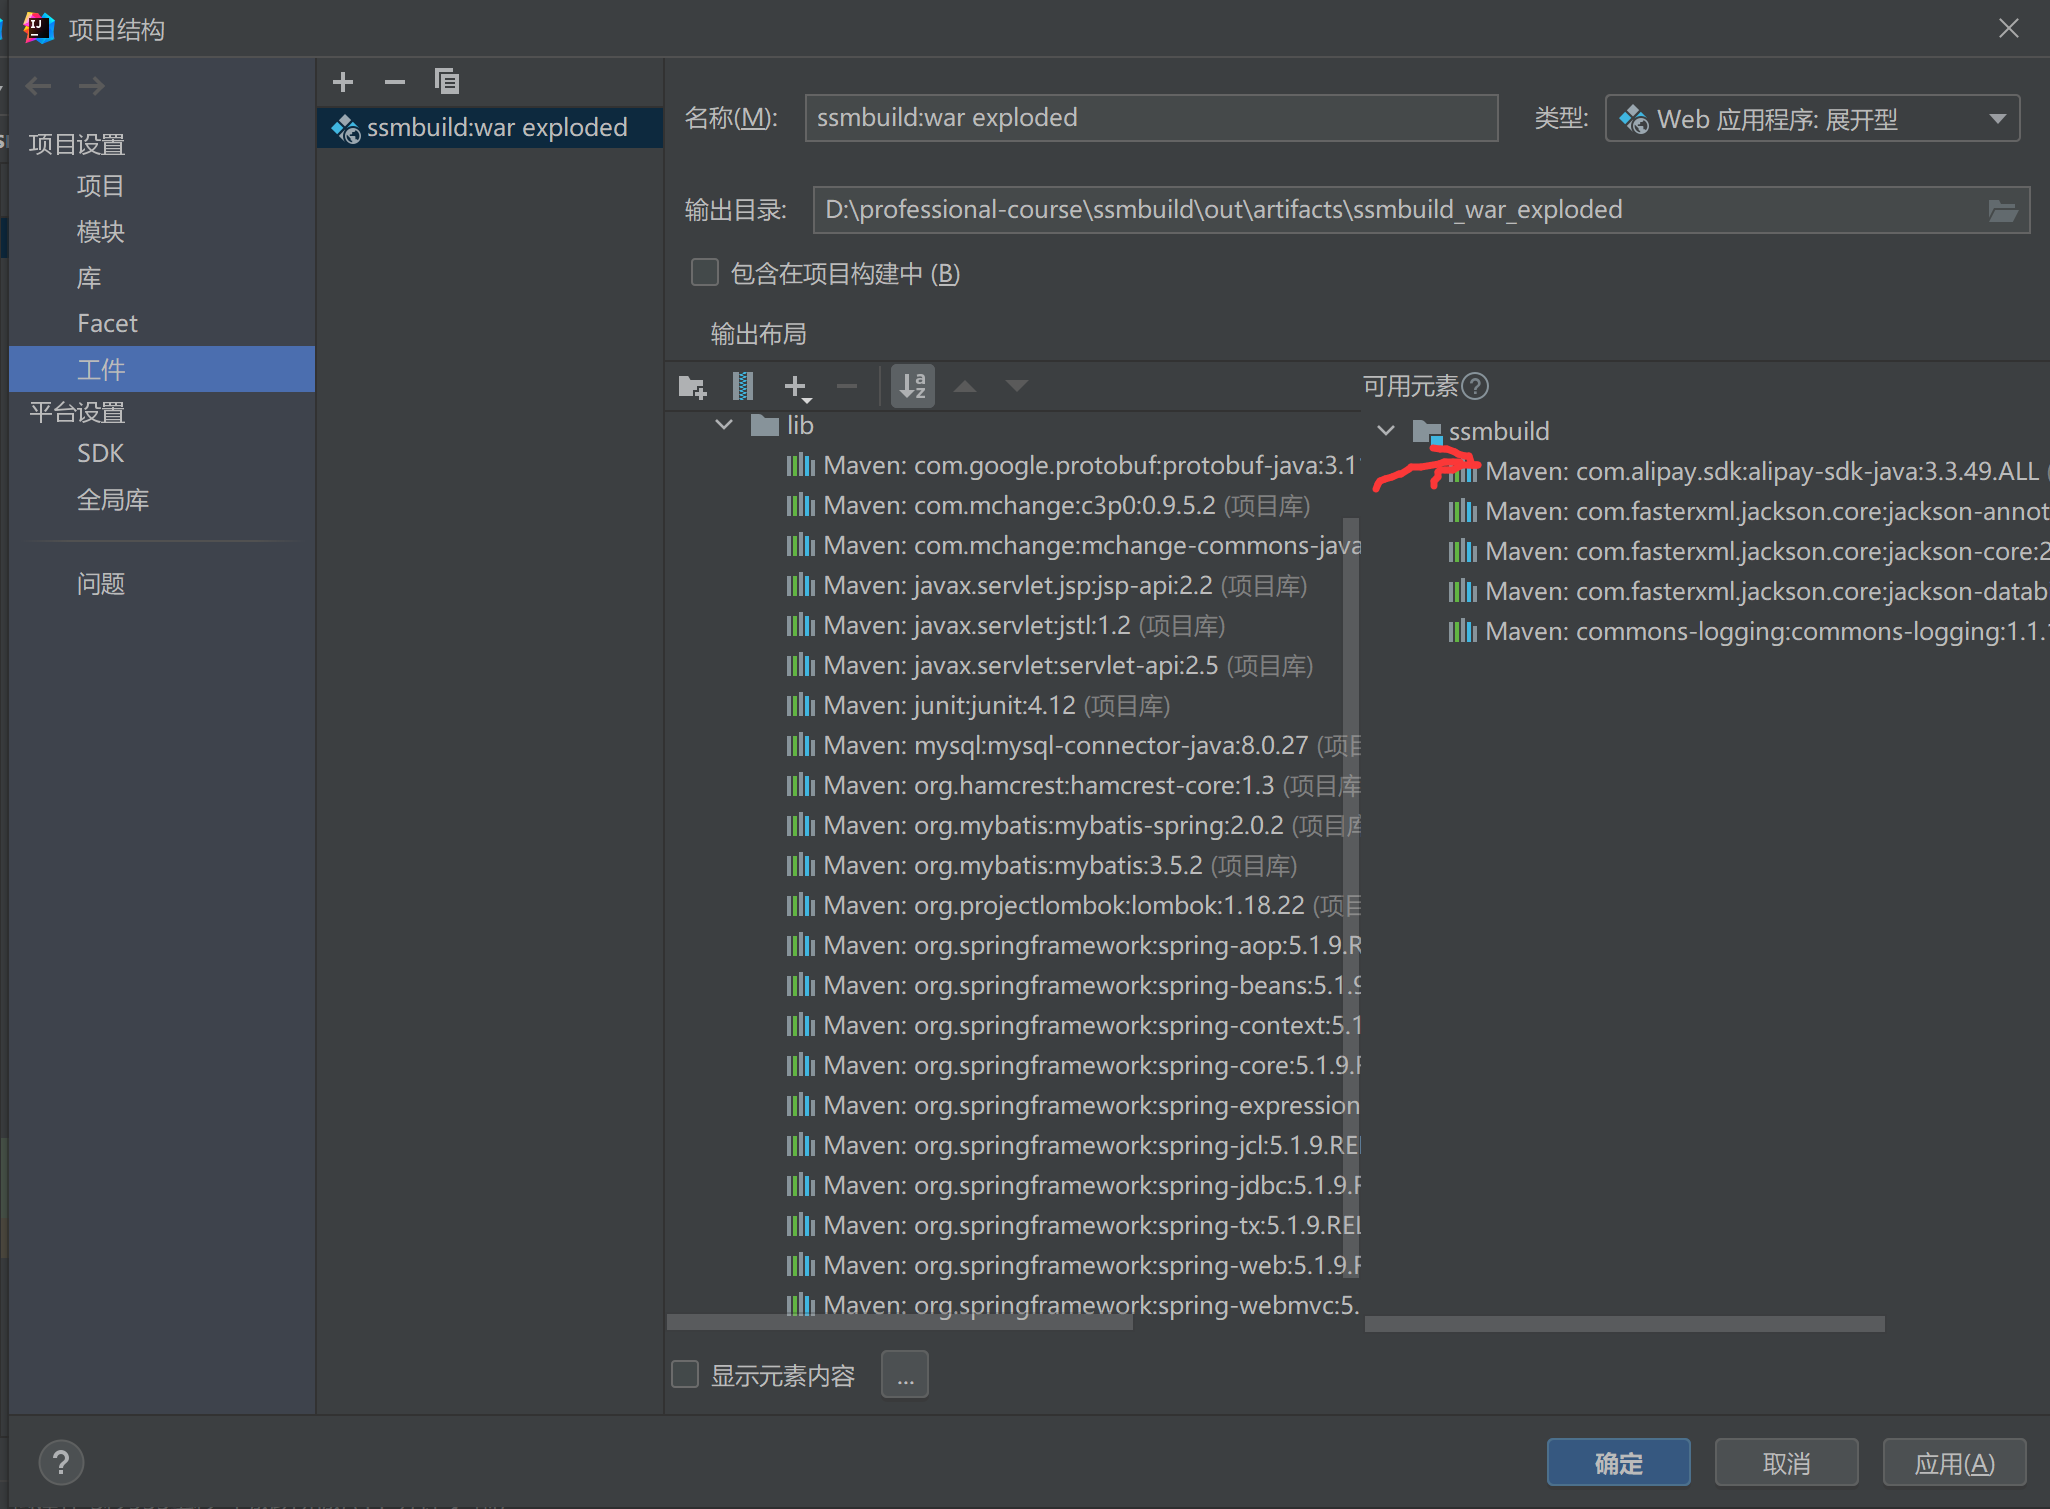Click browse folder icon for output directory
The image size is (2050, 1509).
point(2002,211)
